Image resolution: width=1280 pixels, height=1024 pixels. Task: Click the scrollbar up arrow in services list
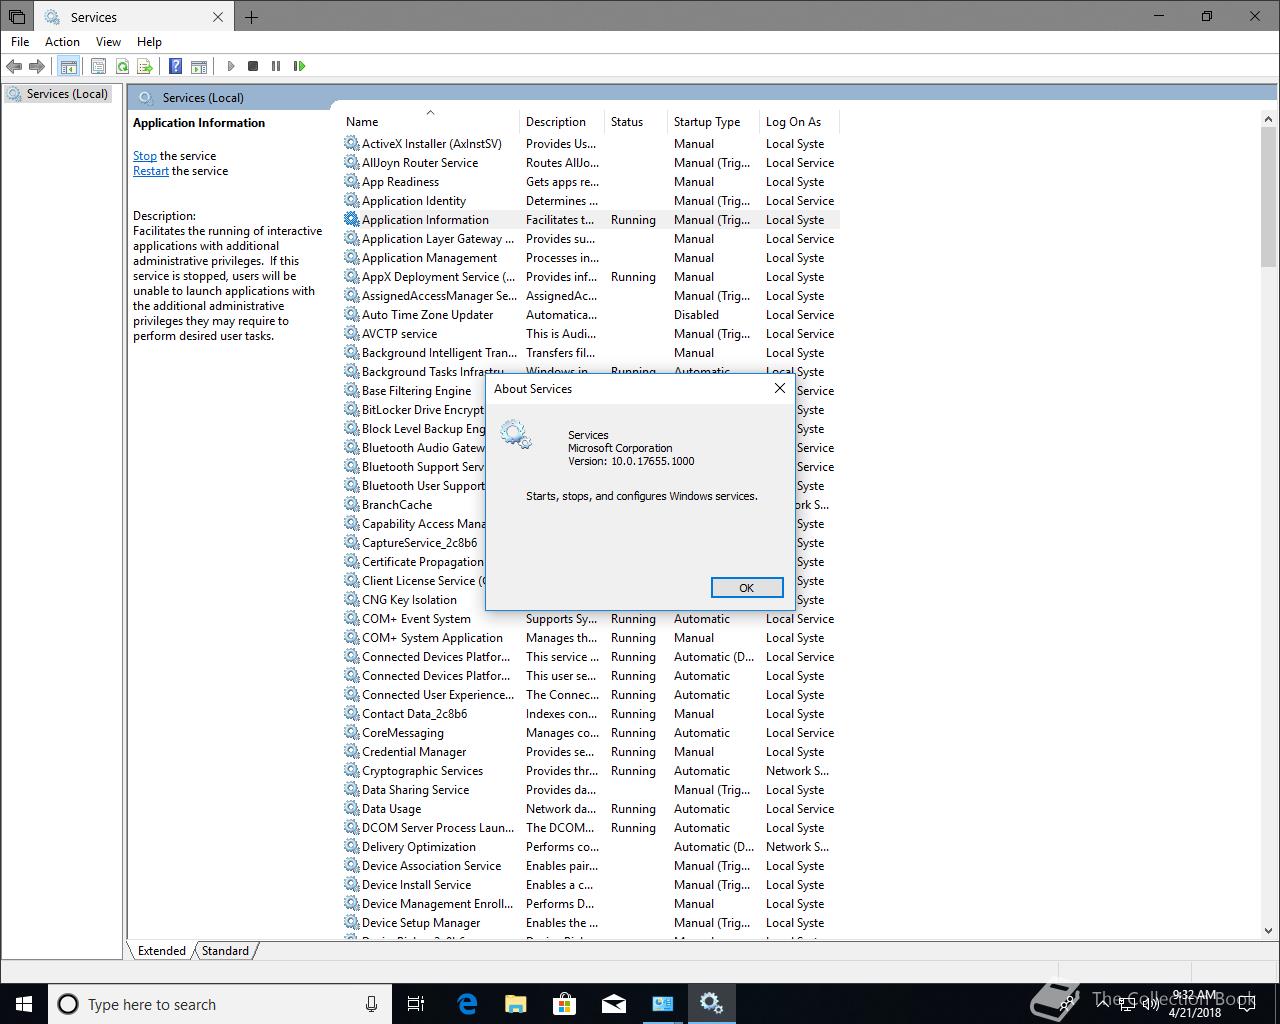tap(1269, 119)
